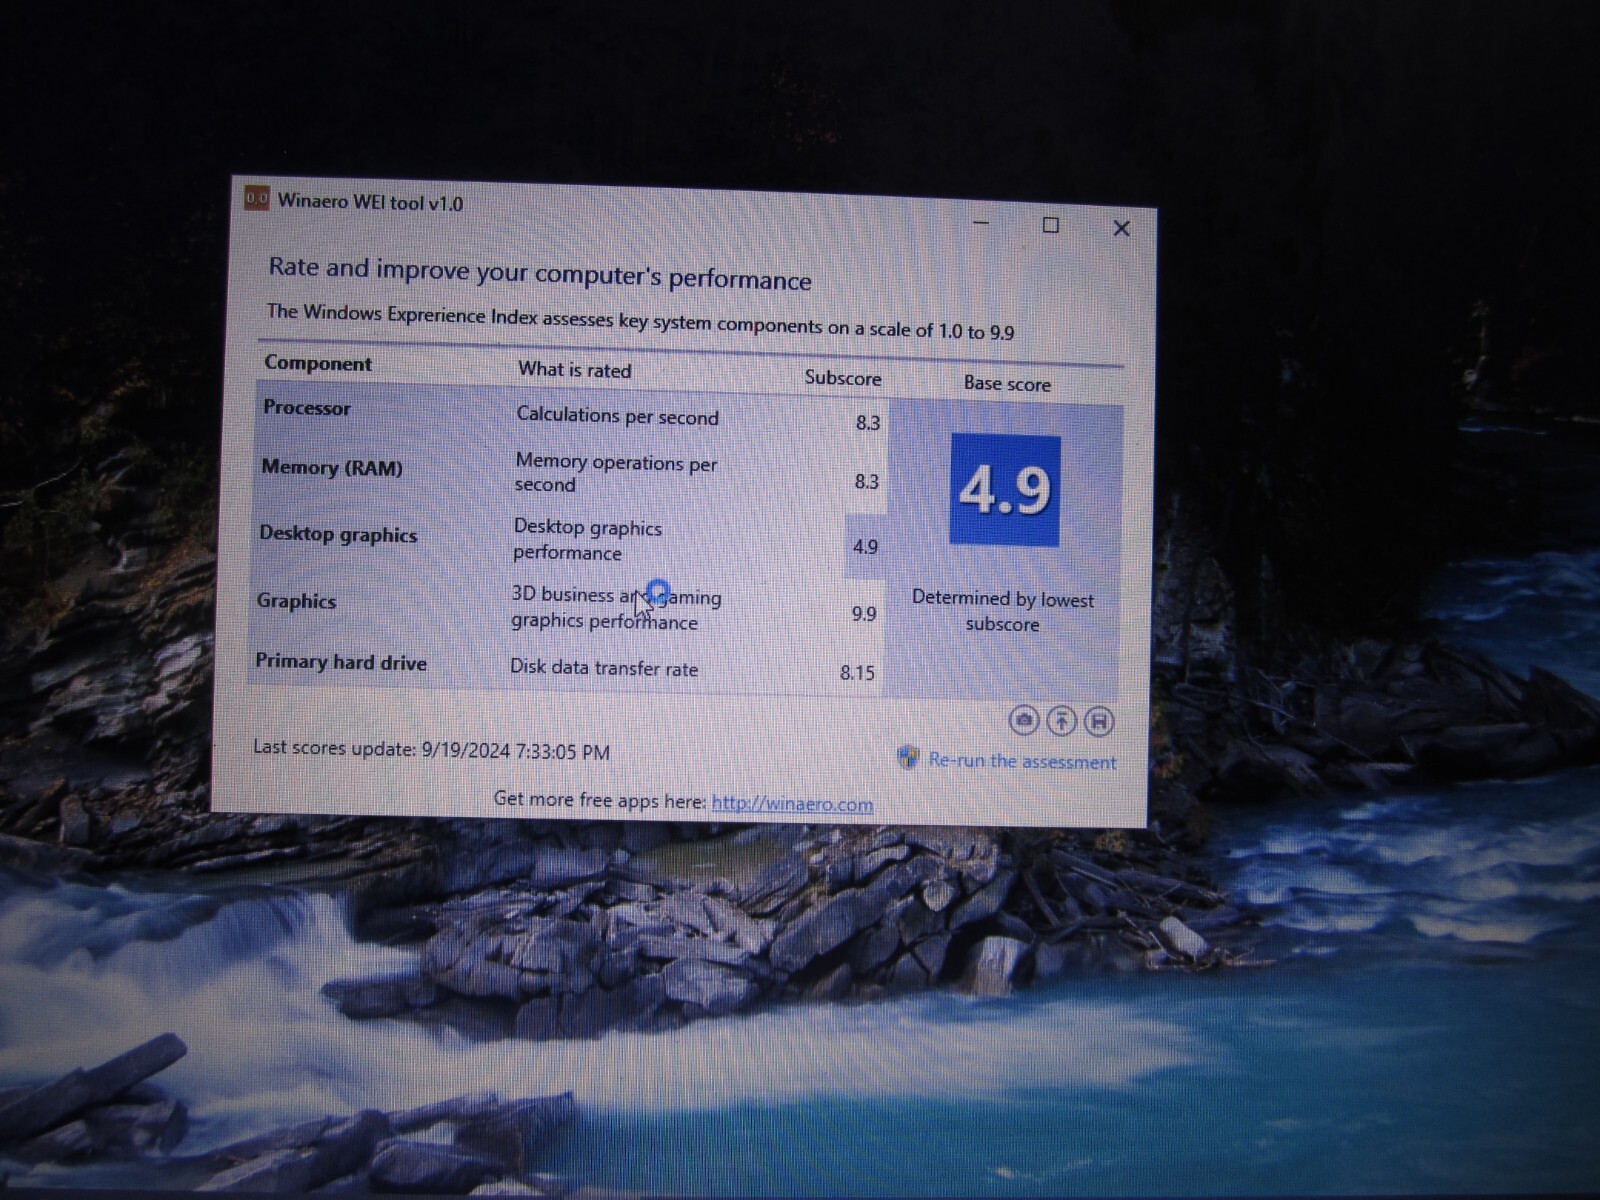The image size is (1600, 1200).
Task: Click the Graphics subscore 9.9
Action: [x=864, y=614]
